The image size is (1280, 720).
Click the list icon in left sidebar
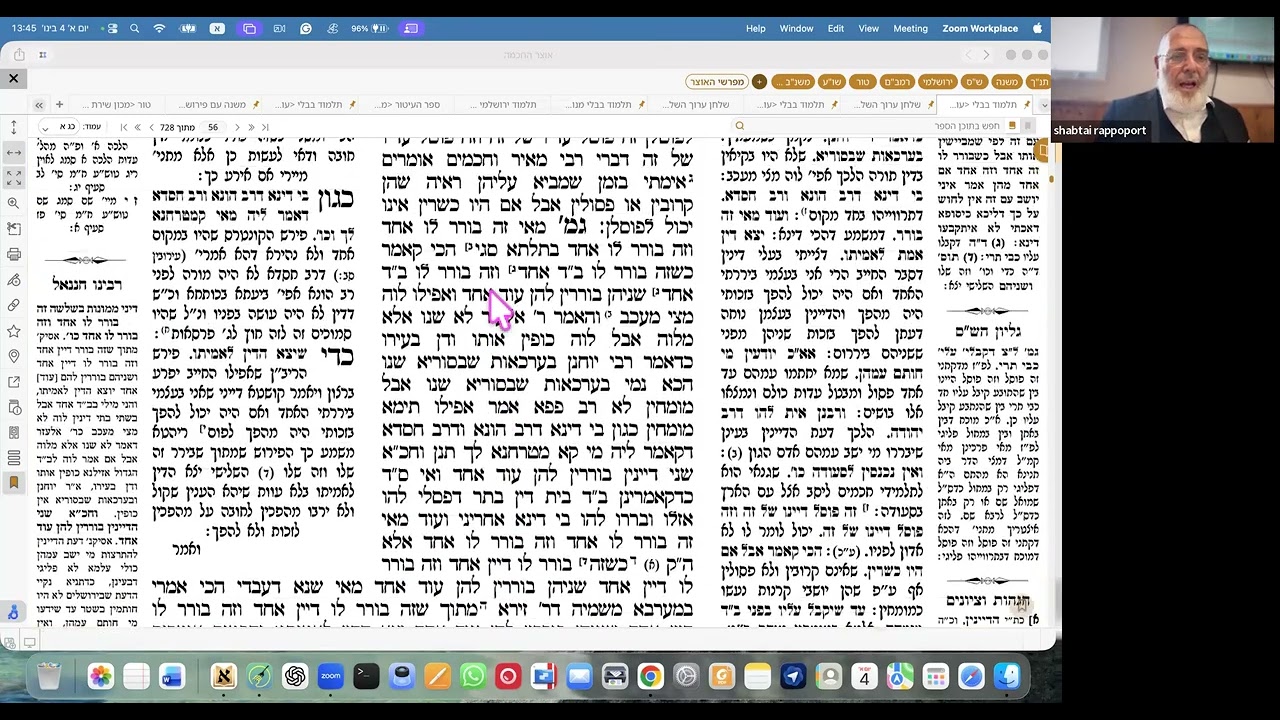13,458
